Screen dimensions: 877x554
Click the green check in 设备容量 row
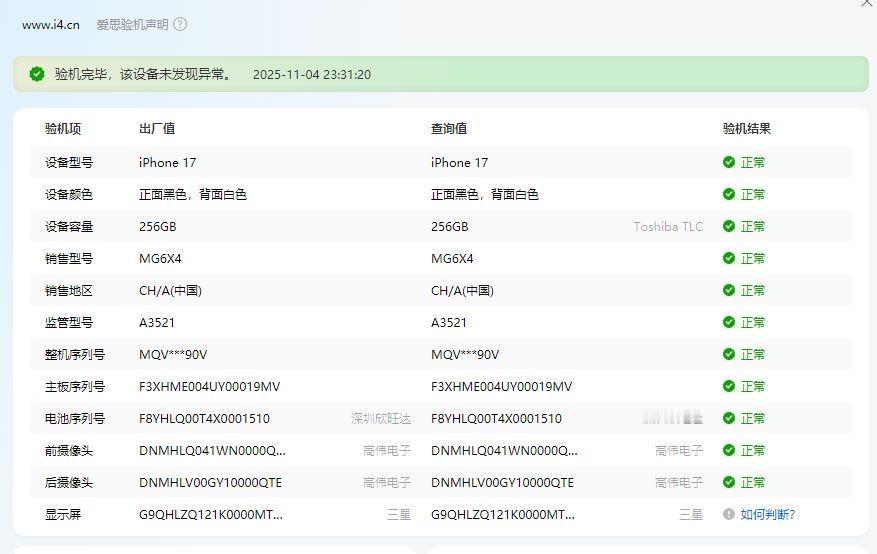pyautogui.click(x=728, y=226)
